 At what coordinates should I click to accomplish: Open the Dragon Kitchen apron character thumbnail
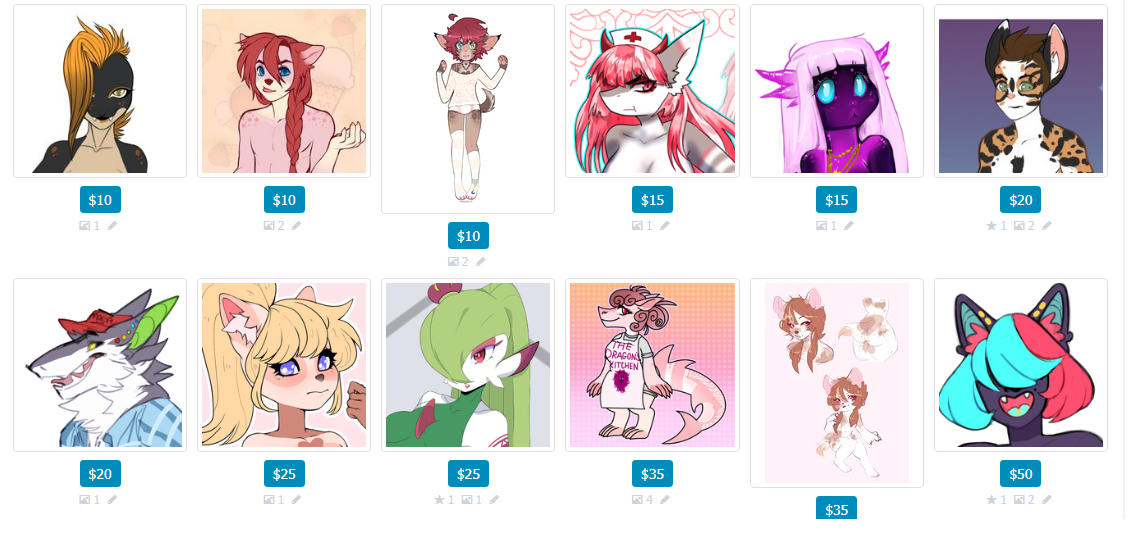click(652, 365)
